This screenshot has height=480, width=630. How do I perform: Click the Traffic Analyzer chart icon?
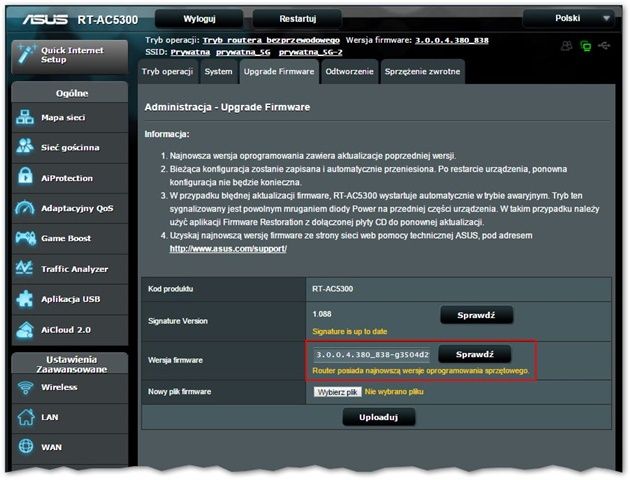pos(25,268)
